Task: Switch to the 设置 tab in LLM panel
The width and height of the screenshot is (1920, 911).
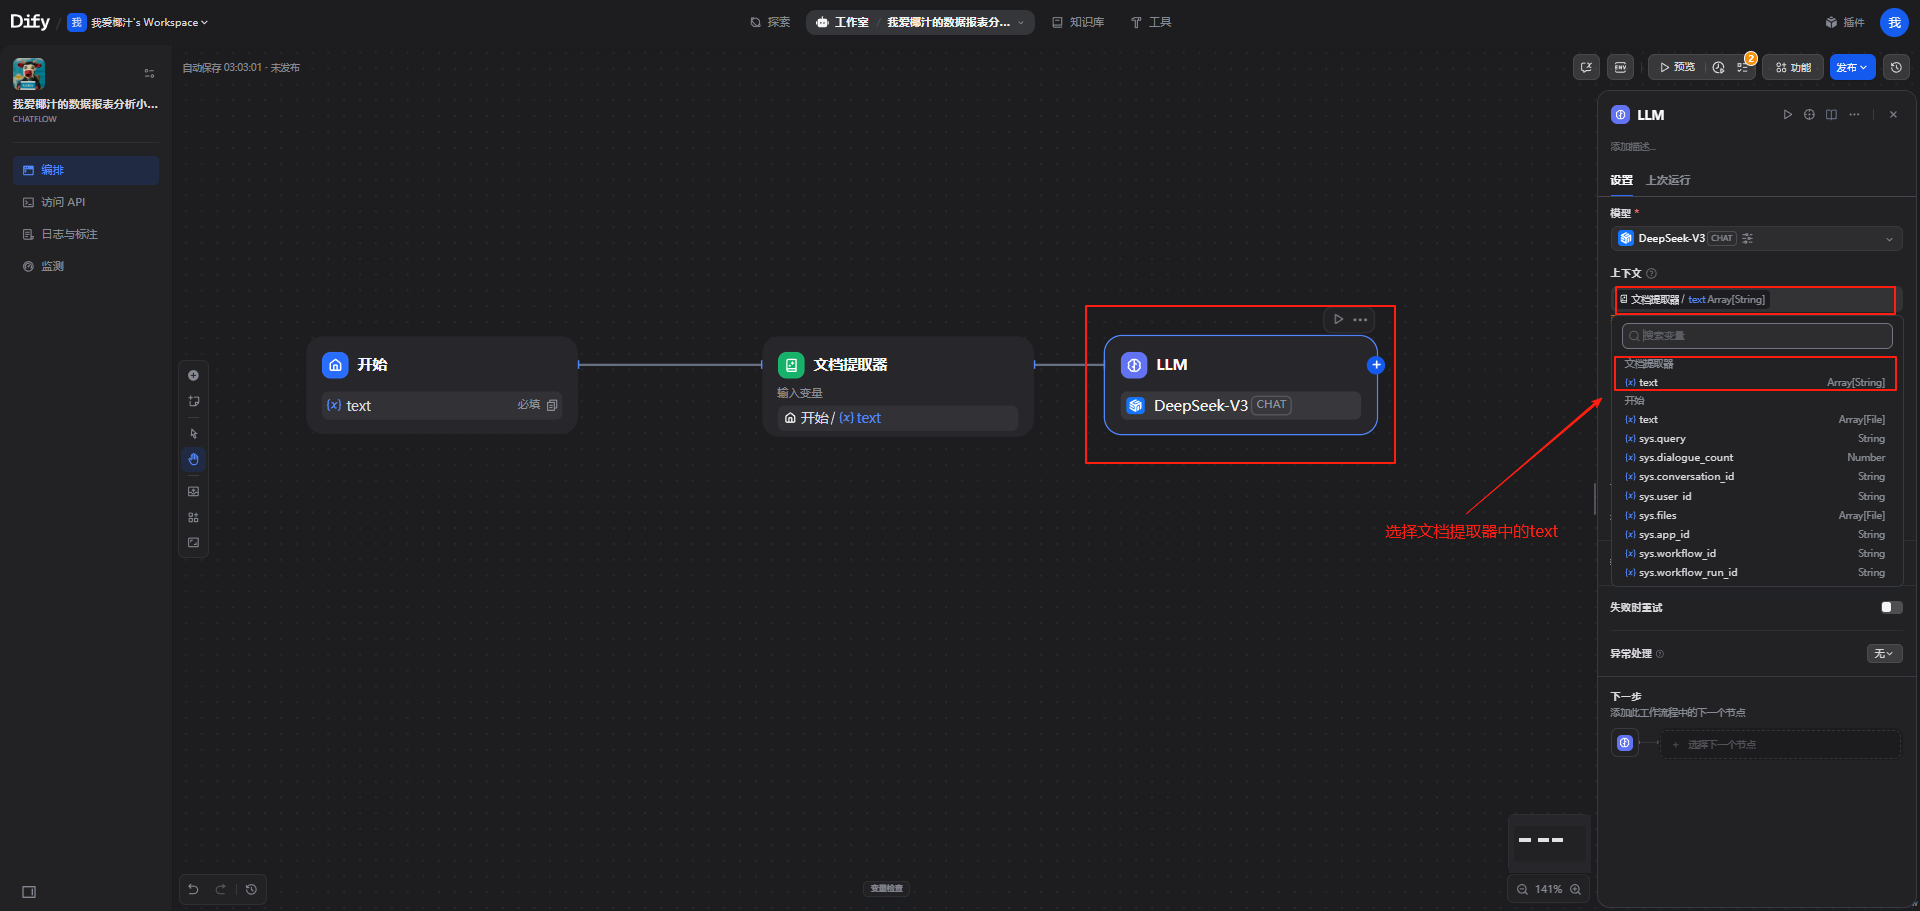Action: point(1621,180)
